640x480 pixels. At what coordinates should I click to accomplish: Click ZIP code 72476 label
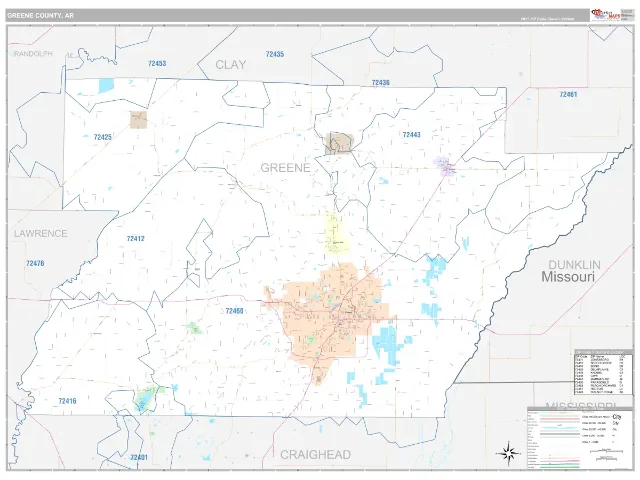click(x=35, y=263)
